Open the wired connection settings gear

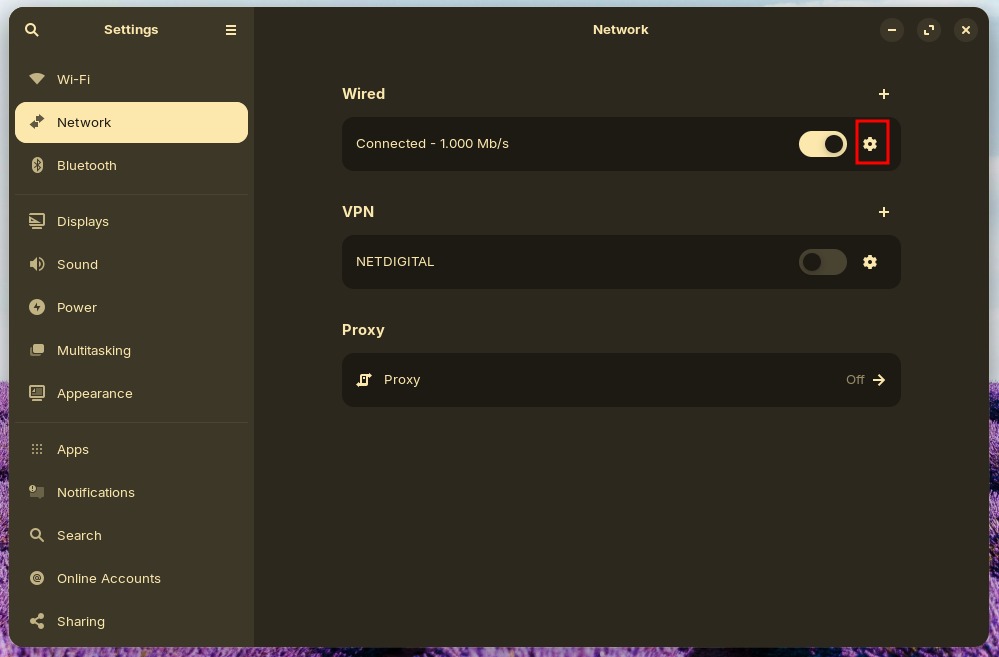[x=869, y=143]
